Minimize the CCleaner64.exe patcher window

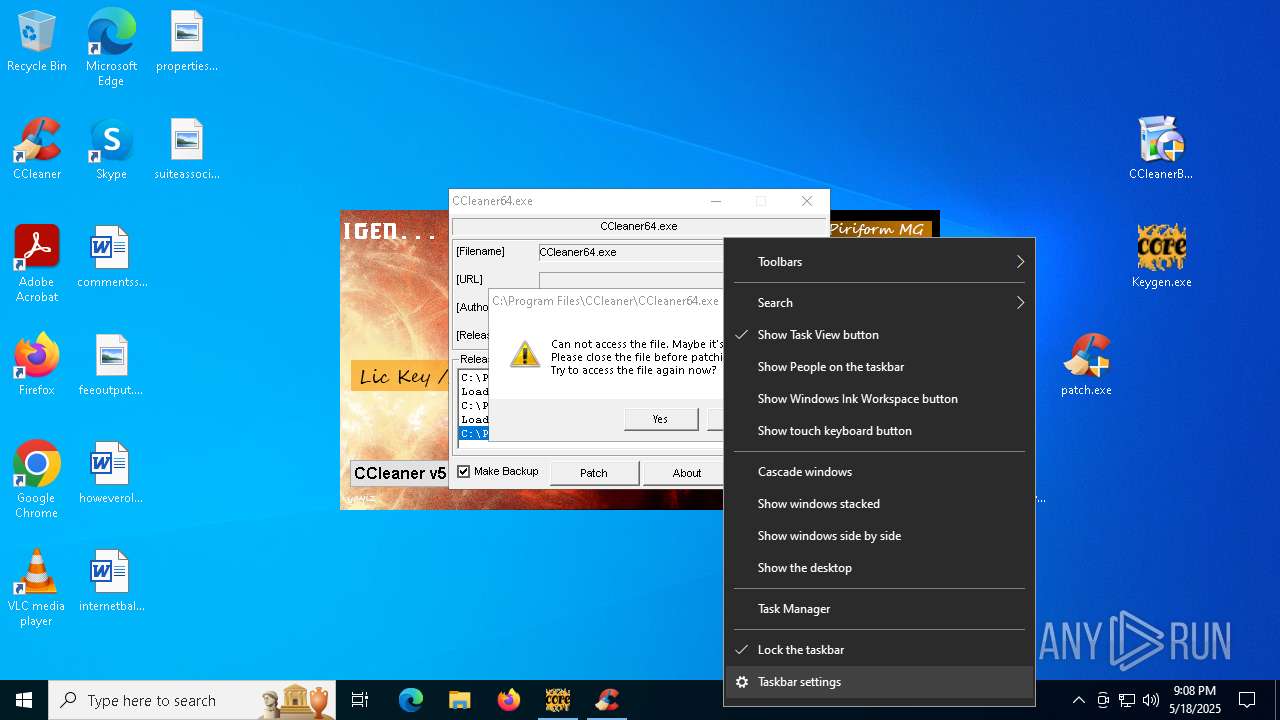click(716, 201)
